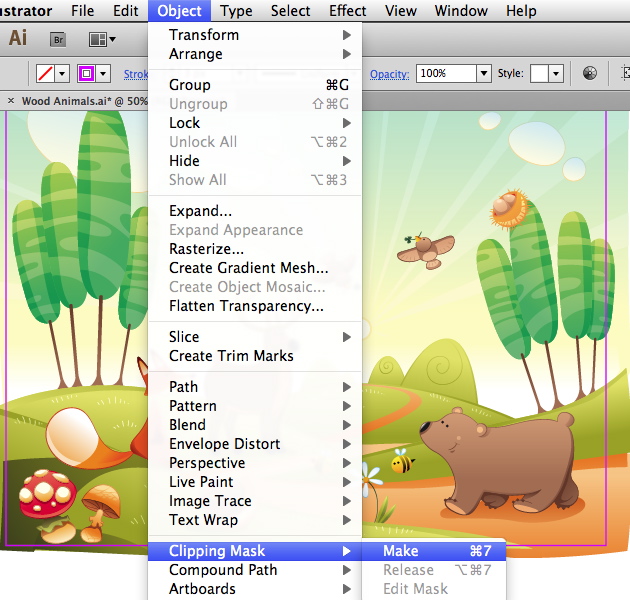Expand the Envelope Distort submenu
The height and width of the screenshot is (600, 630).
(255, 444)
